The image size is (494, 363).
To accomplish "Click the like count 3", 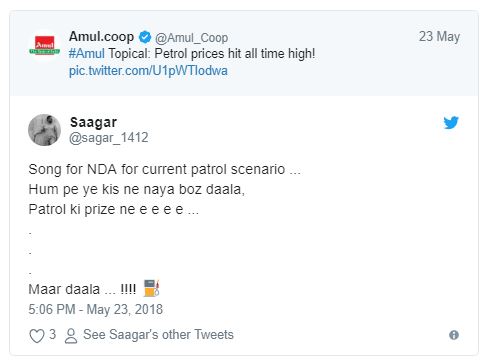I will pyautogui.click(x=52, y=334).
